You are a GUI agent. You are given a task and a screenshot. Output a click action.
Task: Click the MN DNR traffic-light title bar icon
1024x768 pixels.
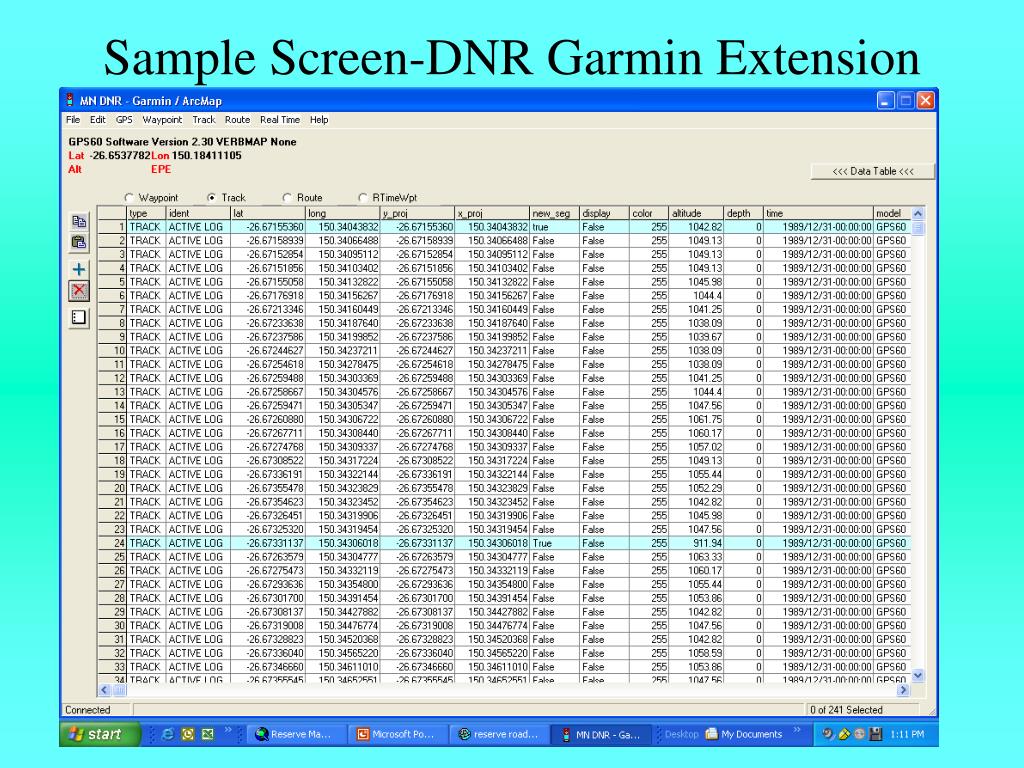(70, 101)
